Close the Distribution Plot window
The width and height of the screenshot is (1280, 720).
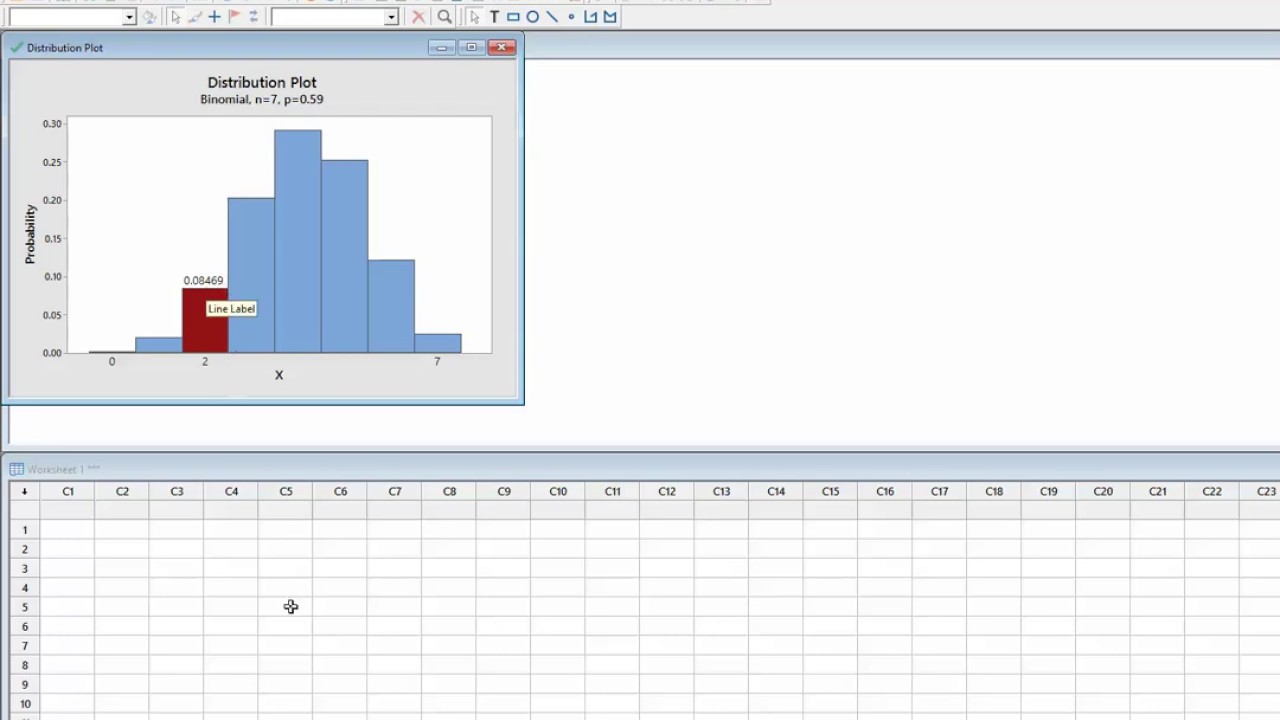point(502,47)
